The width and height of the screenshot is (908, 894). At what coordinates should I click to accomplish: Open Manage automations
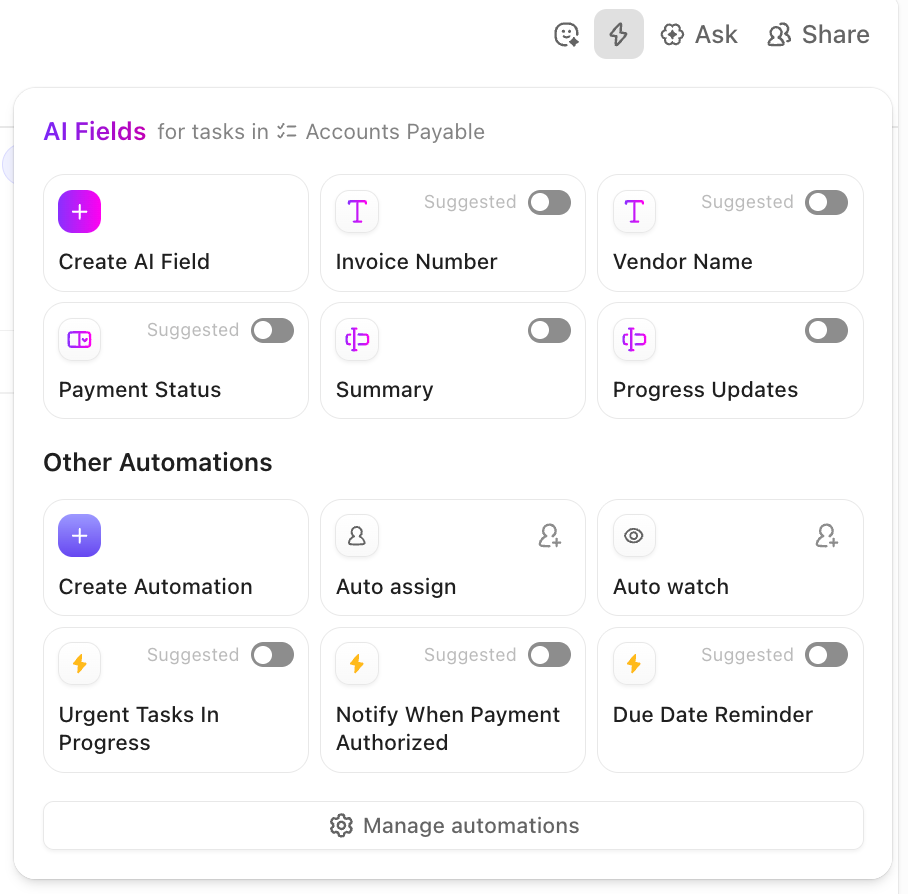452,825
